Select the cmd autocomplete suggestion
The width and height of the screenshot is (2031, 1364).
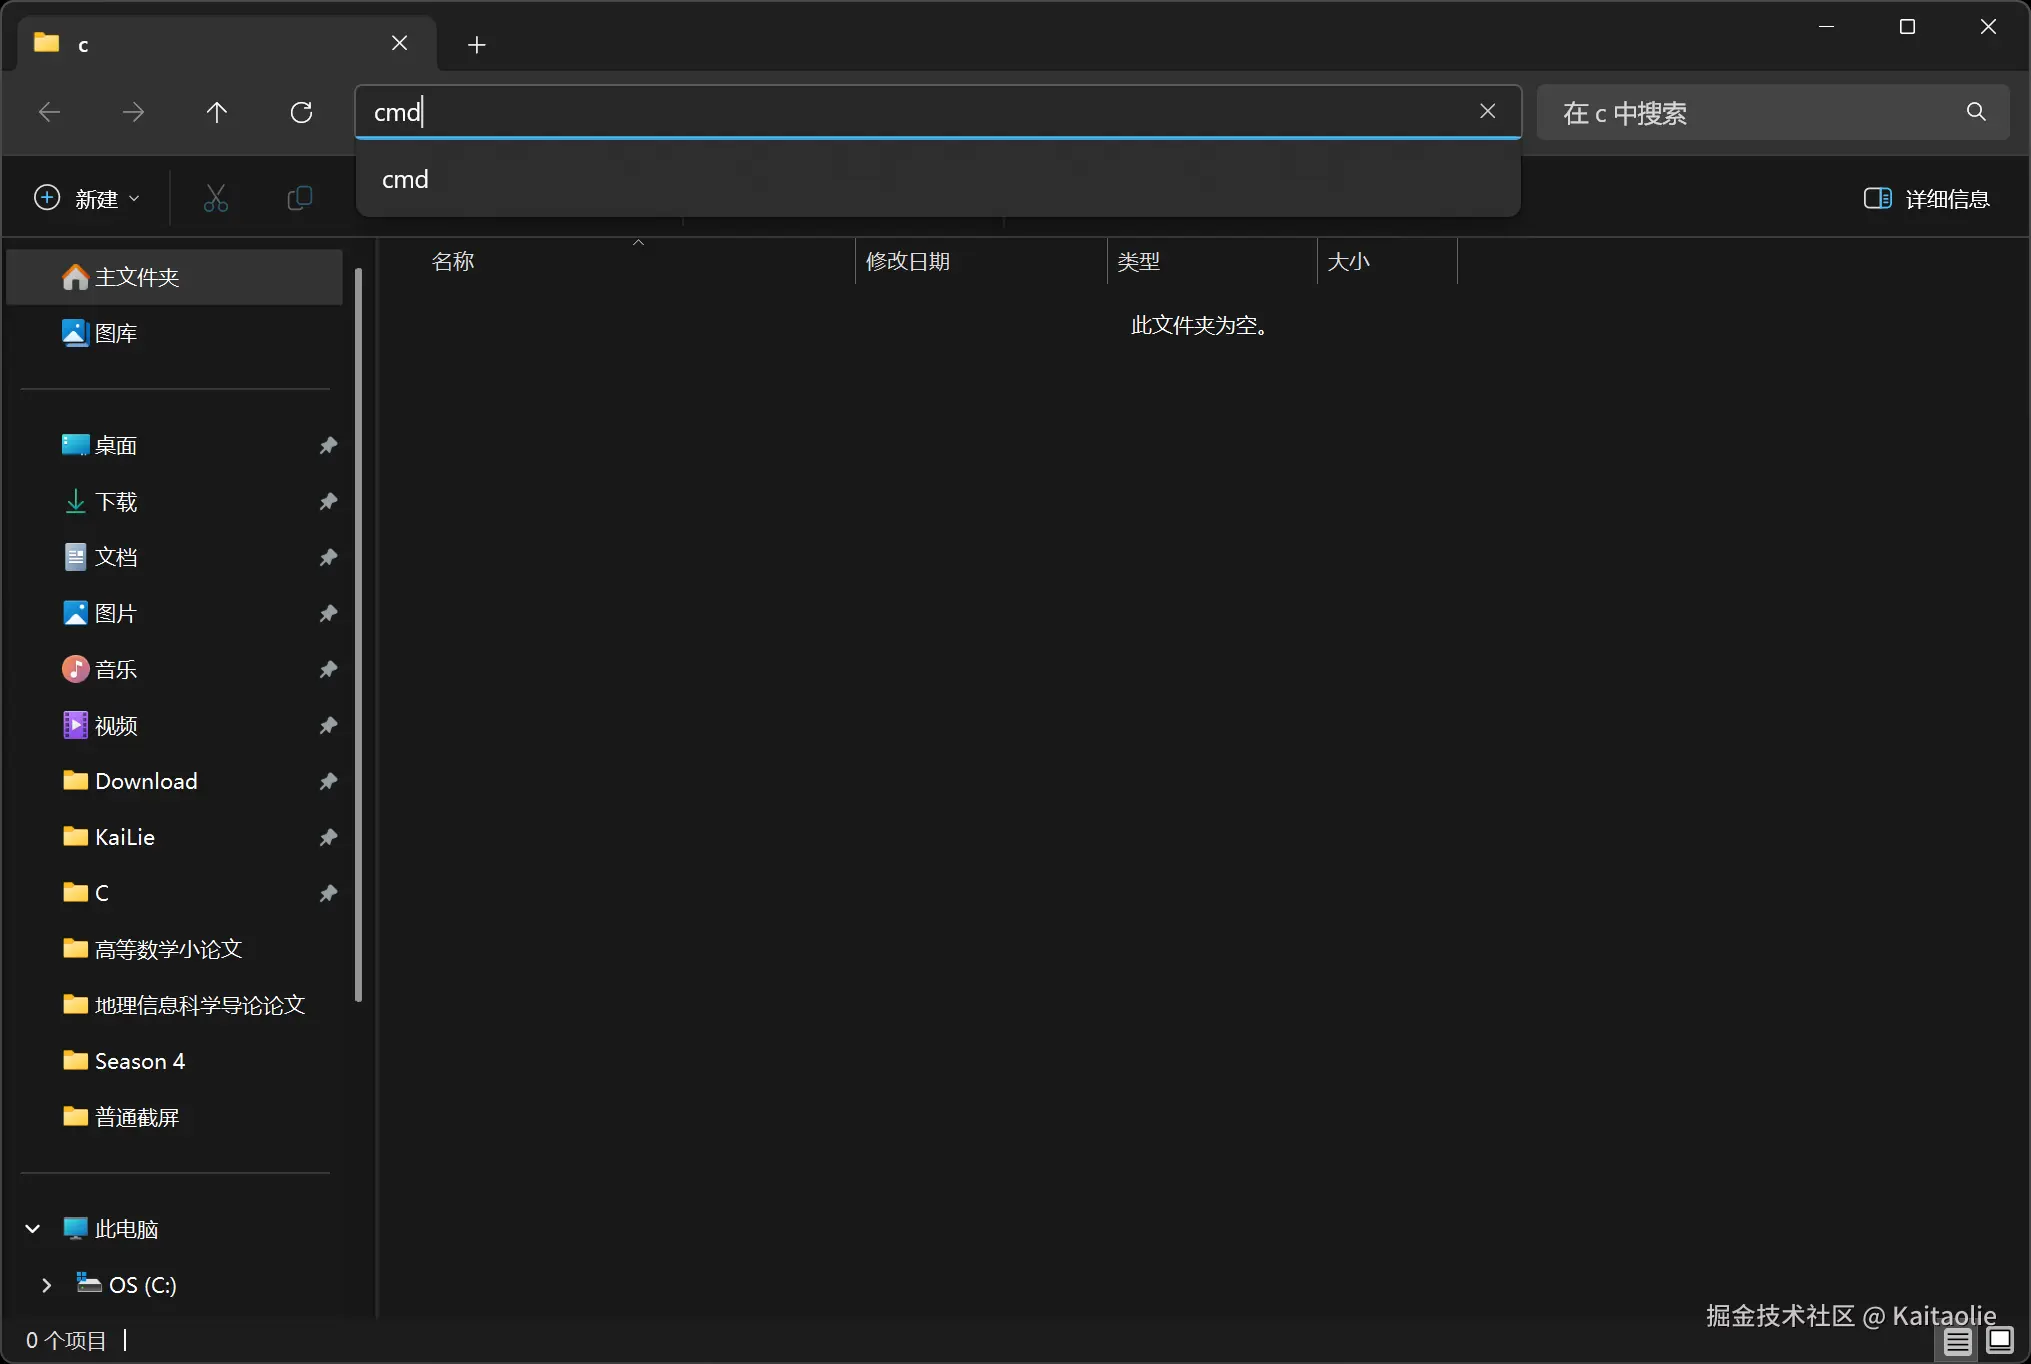point(405,179)
